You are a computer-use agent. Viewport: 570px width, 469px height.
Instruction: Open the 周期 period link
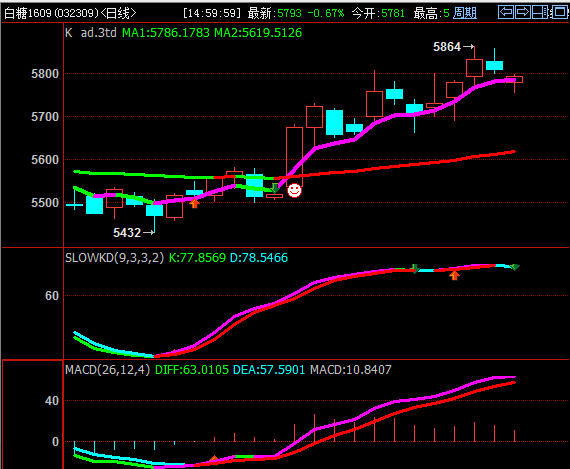(x=465, y=13)
